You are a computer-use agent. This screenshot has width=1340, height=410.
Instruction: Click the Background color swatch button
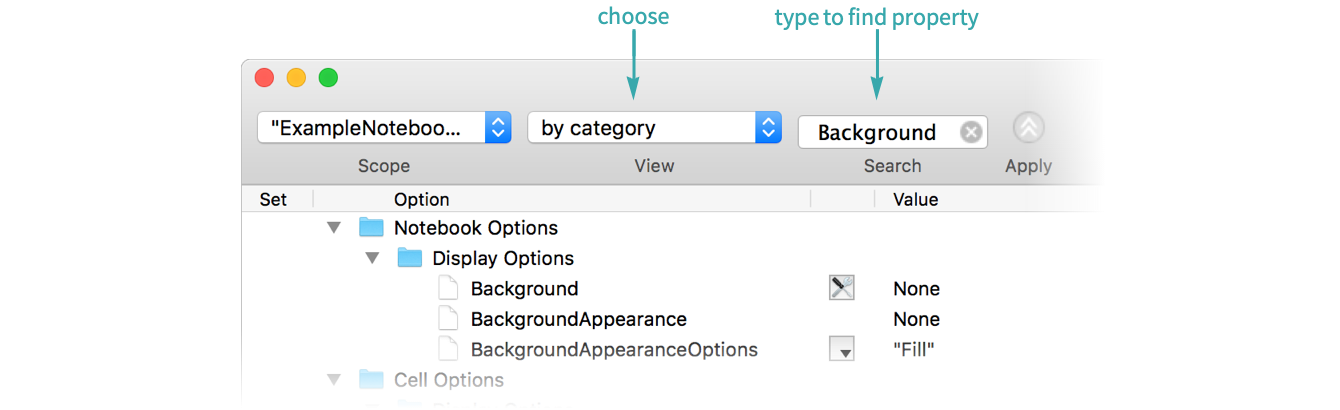point(842,289)
